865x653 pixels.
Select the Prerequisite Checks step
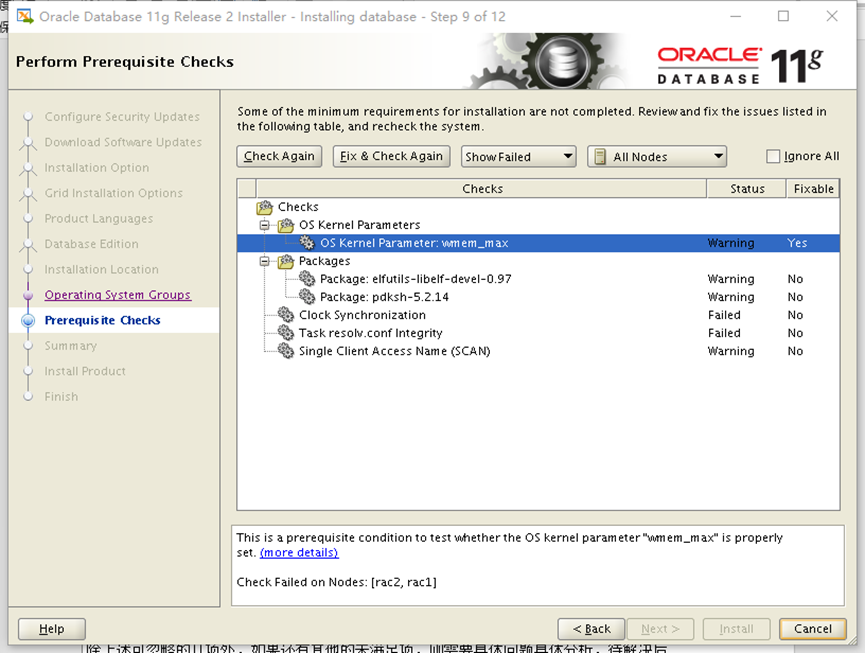pyautogui.click(x=103, y=320)
